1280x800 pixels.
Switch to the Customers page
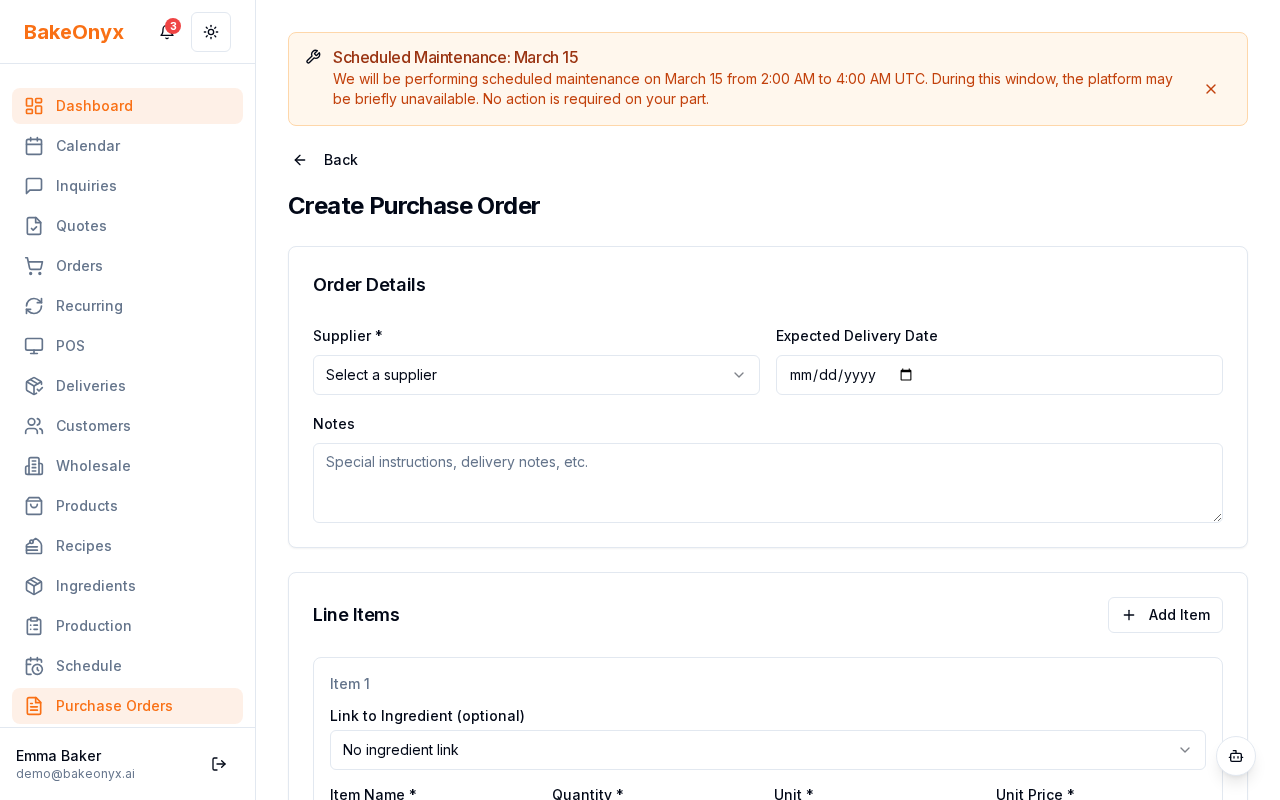click(x=93, y=426)
